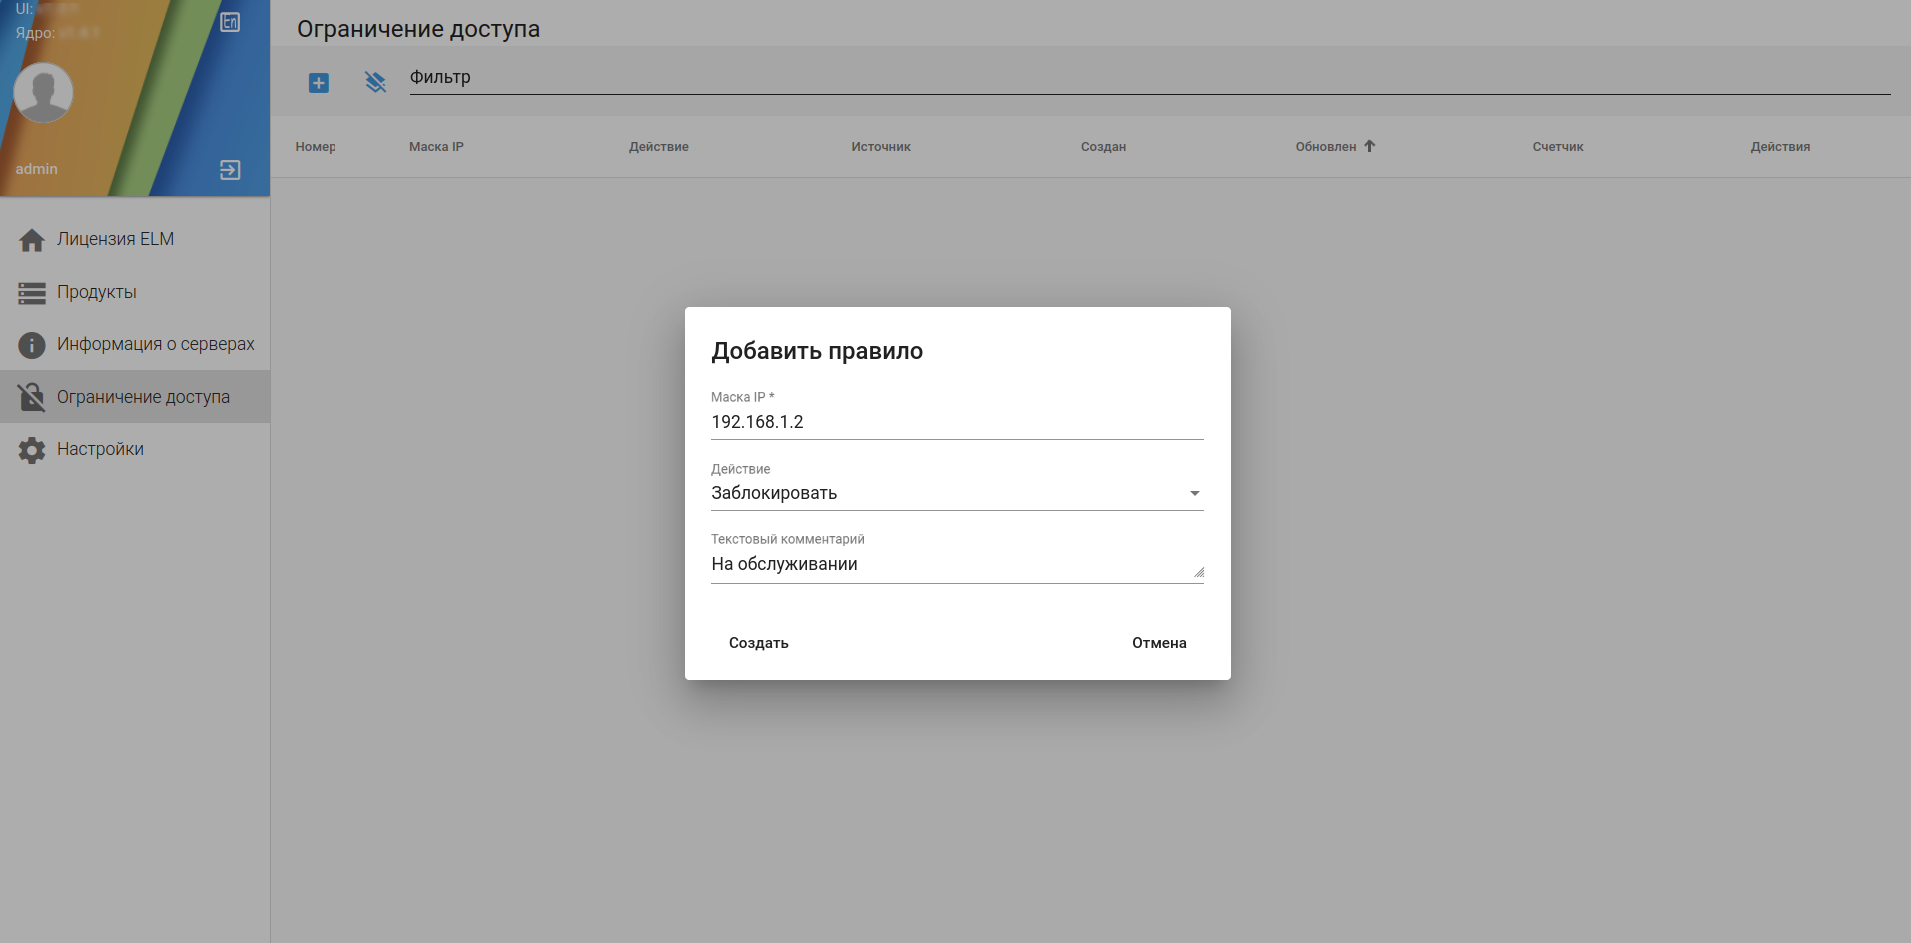Click the Текстовый комментарий text area
Screen dimensions: 1911x943
[x=950, y=564]
